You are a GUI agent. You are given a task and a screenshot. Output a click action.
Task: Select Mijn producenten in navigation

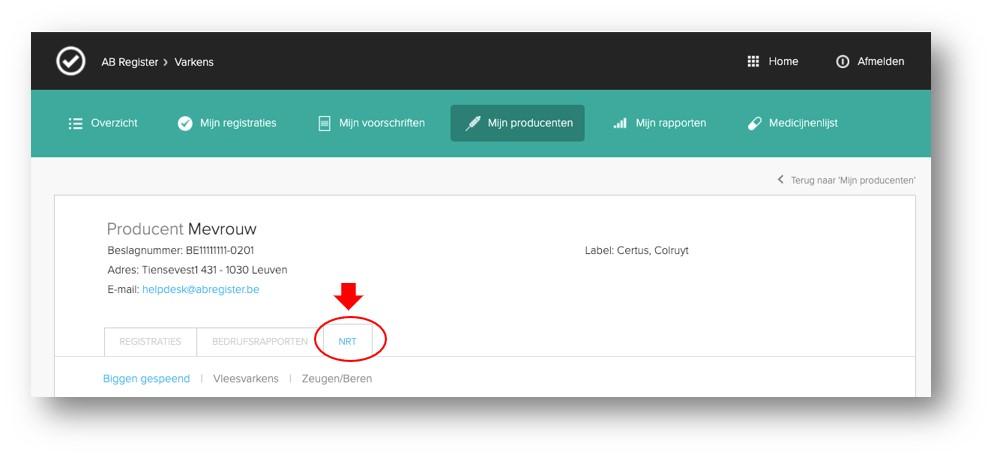tap(517, 123)
